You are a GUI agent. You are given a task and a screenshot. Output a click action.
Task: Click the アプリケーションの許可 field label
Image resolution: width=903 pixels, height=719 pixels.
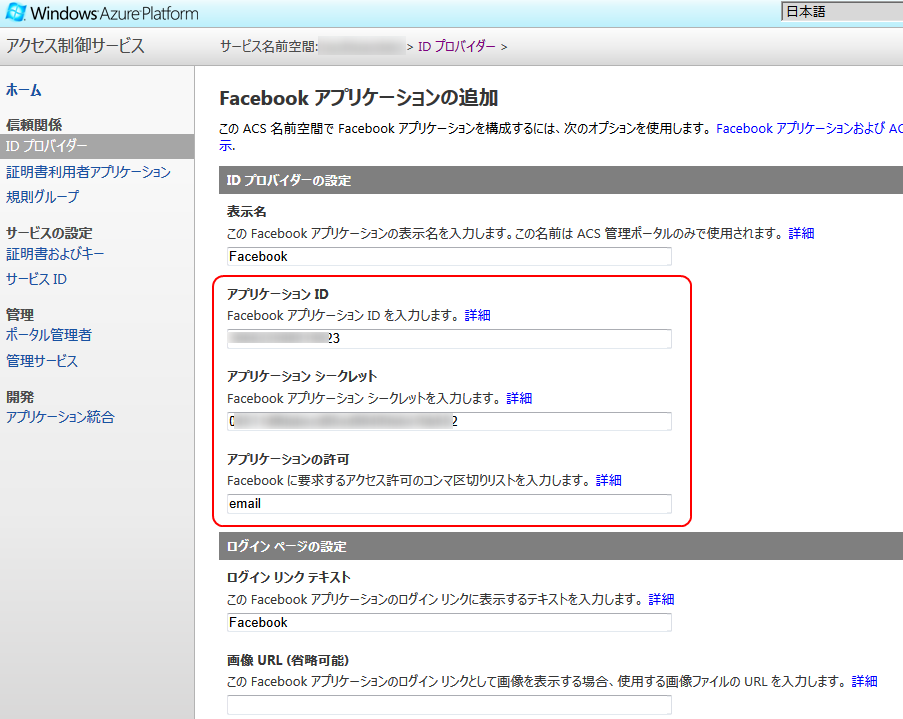point(288,459)
